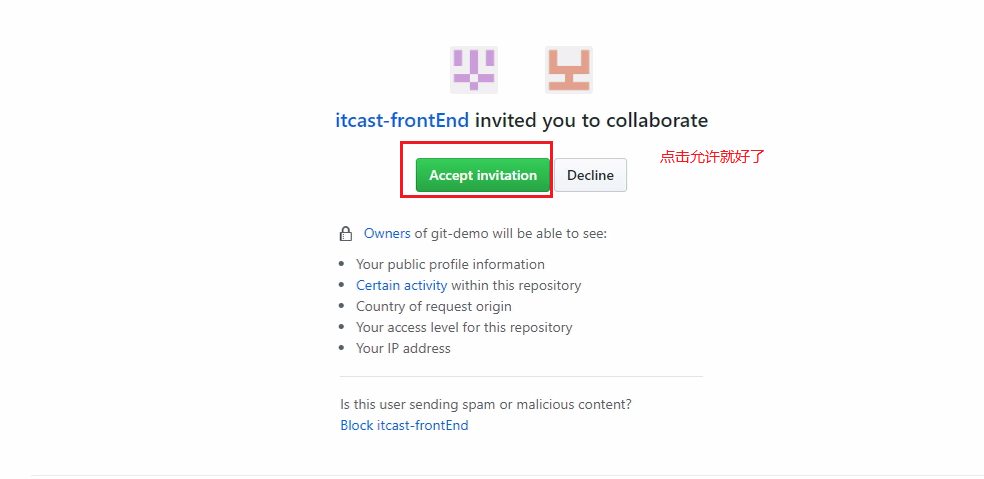
Task: Open the Owners link
Action: tap(387, 233)
